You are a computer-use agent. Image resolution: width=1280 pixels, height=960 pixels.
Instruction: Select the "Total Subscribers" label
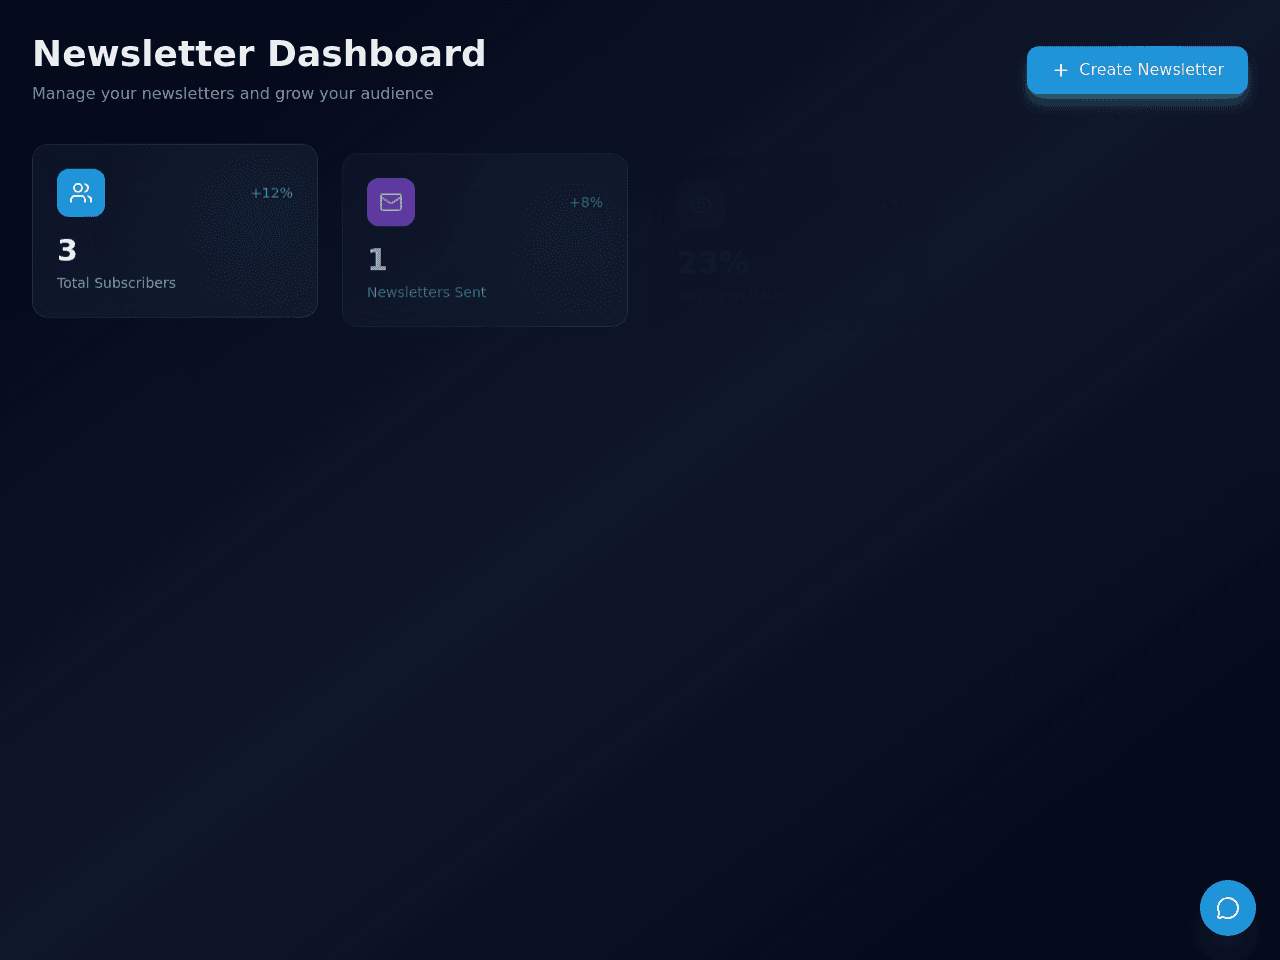116,283
